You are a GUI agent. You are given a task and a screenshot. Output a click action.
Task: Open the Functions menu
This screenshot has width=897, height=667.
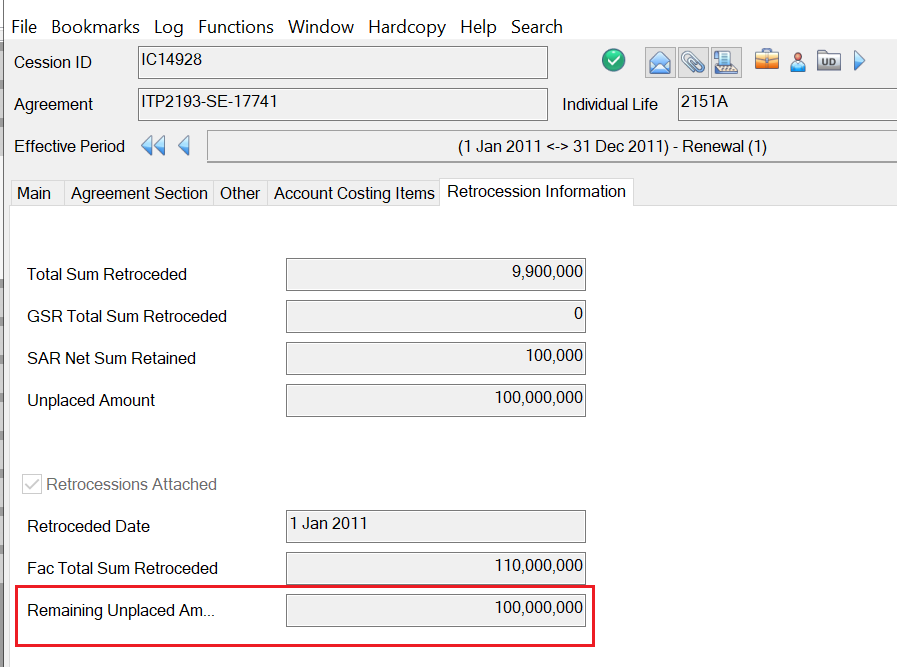pos(236,27)
